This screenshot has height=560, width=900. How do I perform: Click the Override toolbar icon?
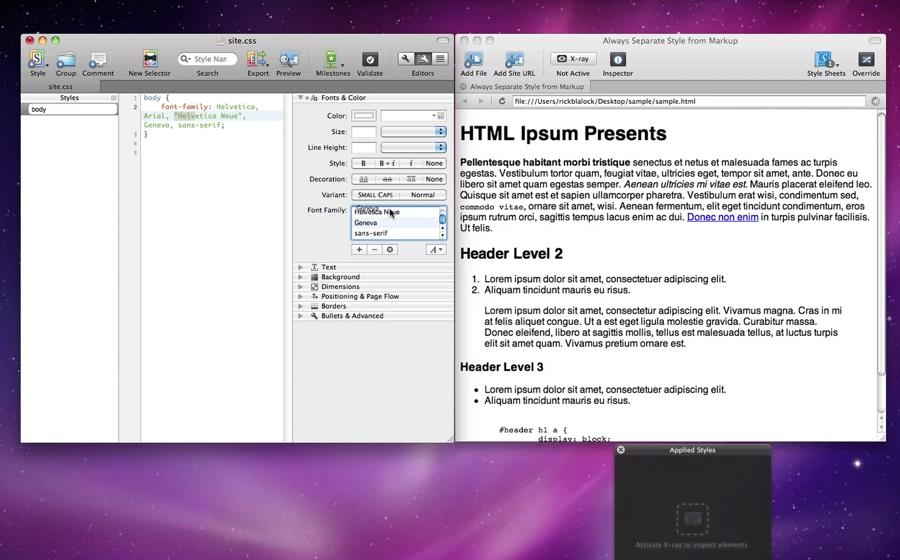[866, 60]
